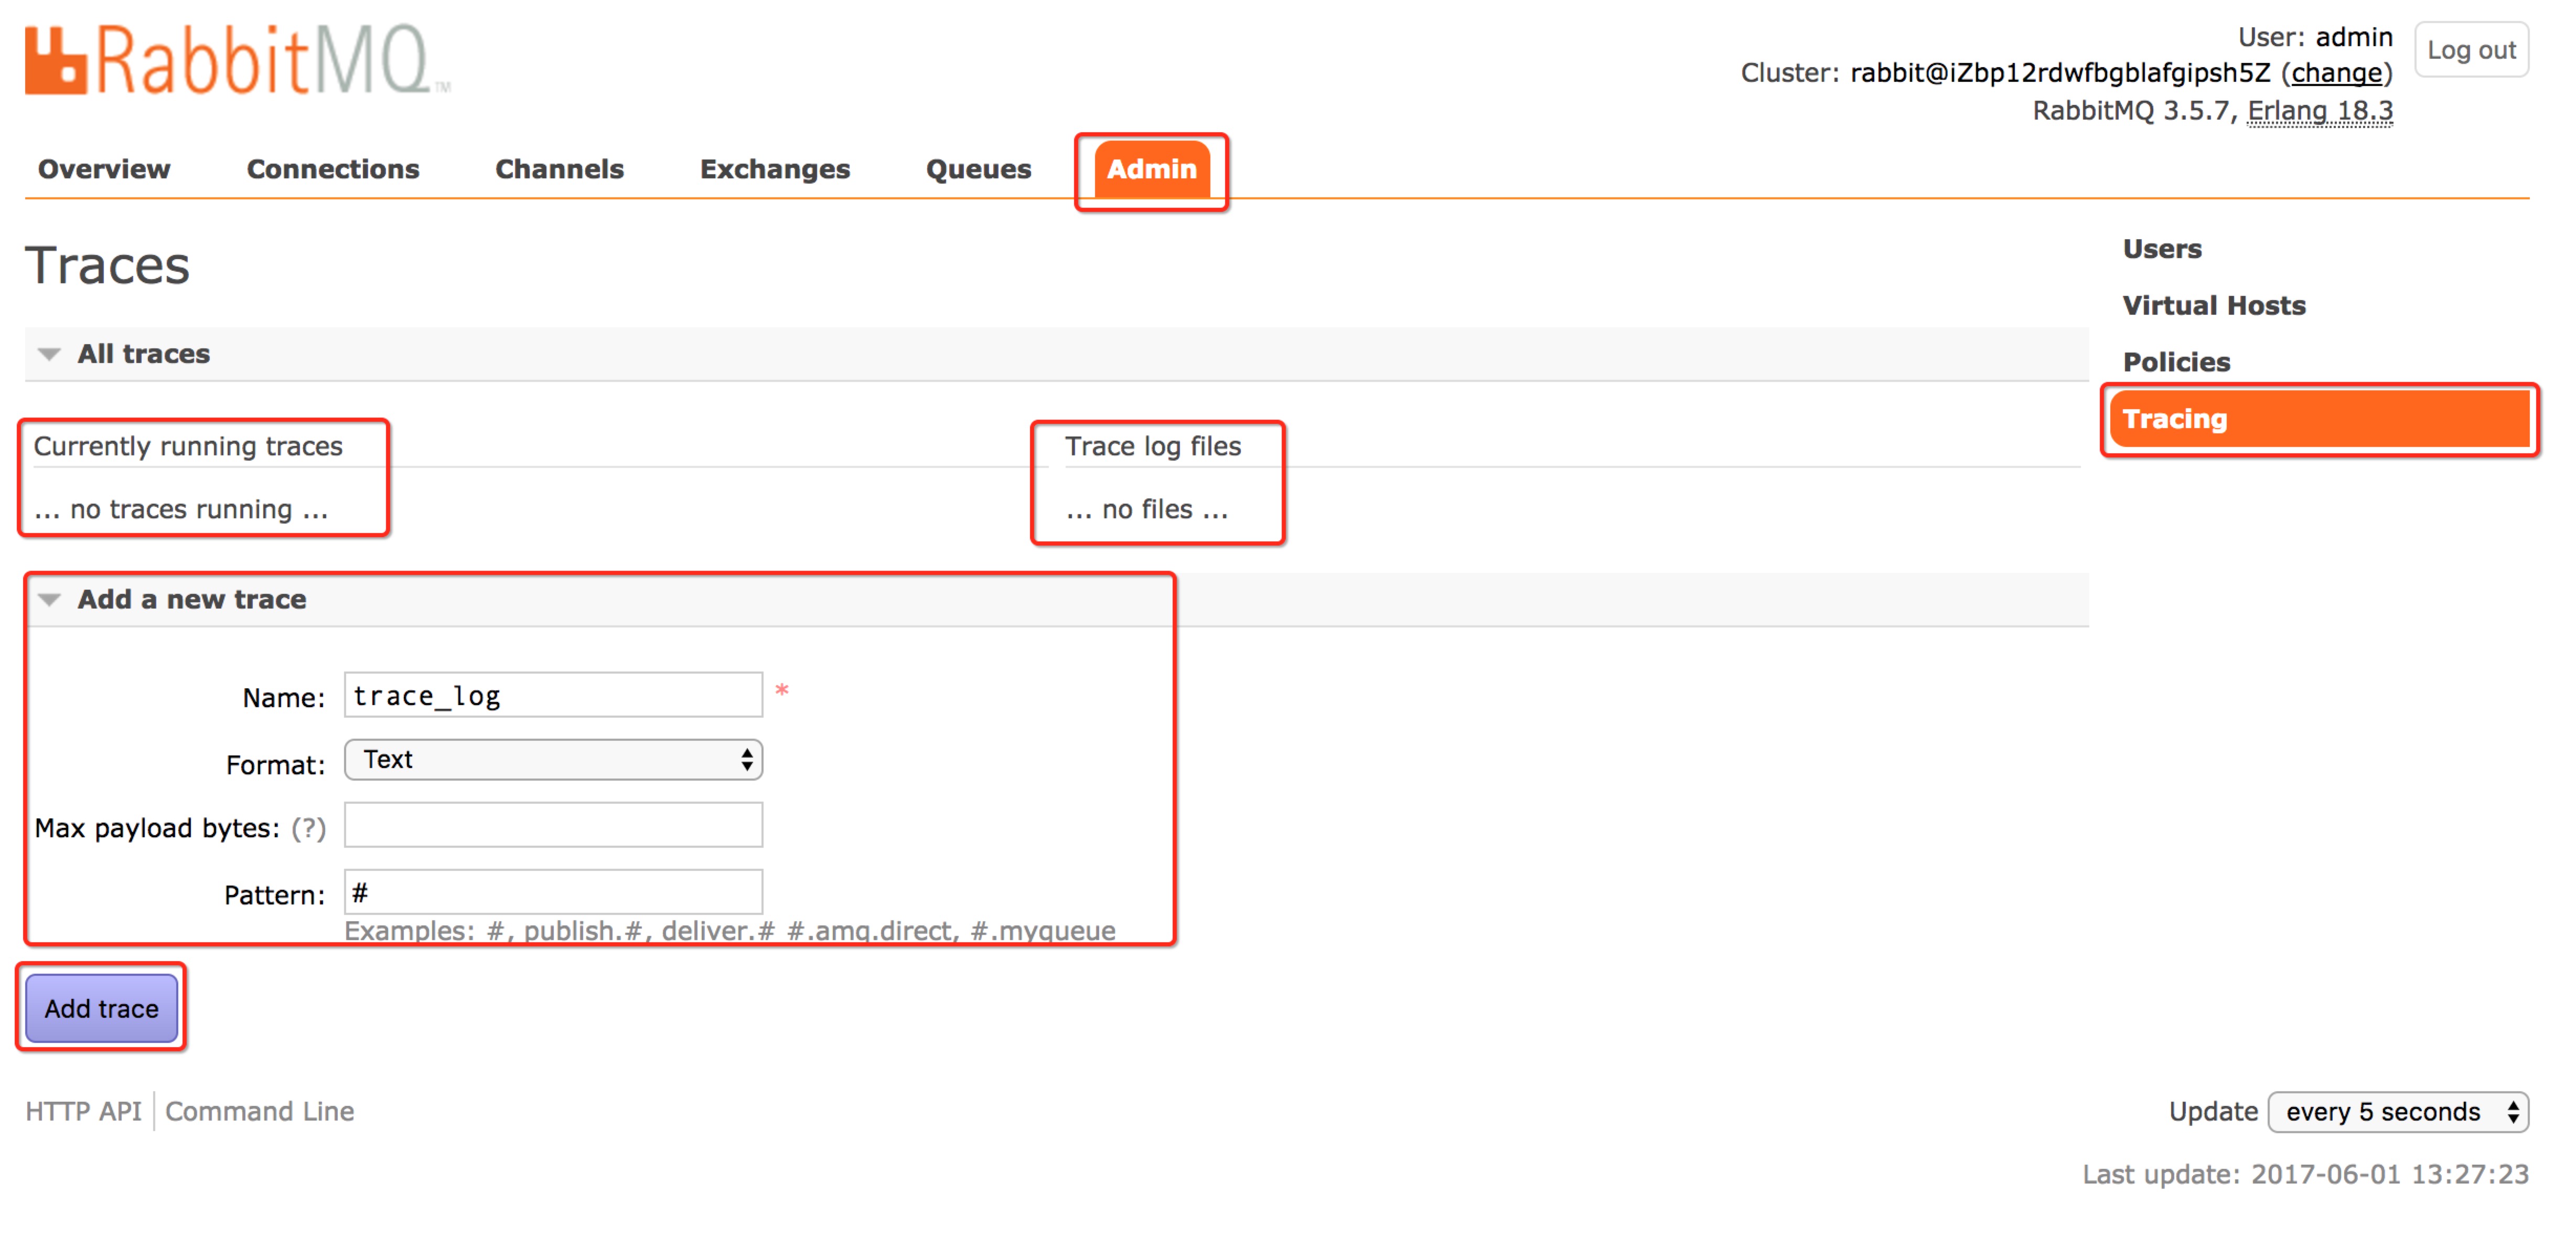2576x1236 pixels.
Task: Click the RabbitMQ logo
Action: click(x=238, y=60)
